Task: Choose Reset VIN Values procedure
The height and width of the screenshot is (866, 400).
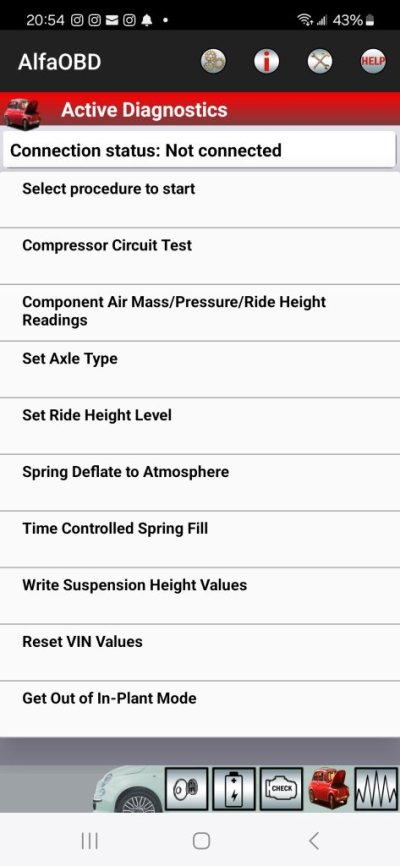Action: coord(200,652)
